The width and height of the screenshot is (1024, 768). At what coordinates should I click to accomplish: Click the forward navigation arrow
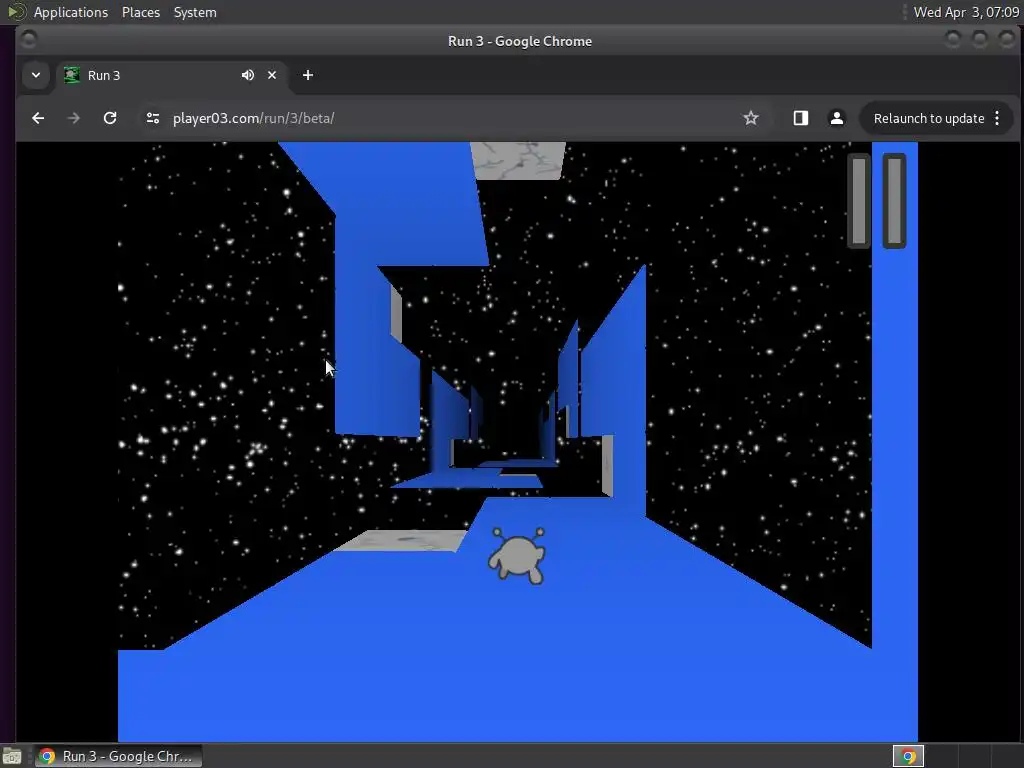(x=74, y=118)
